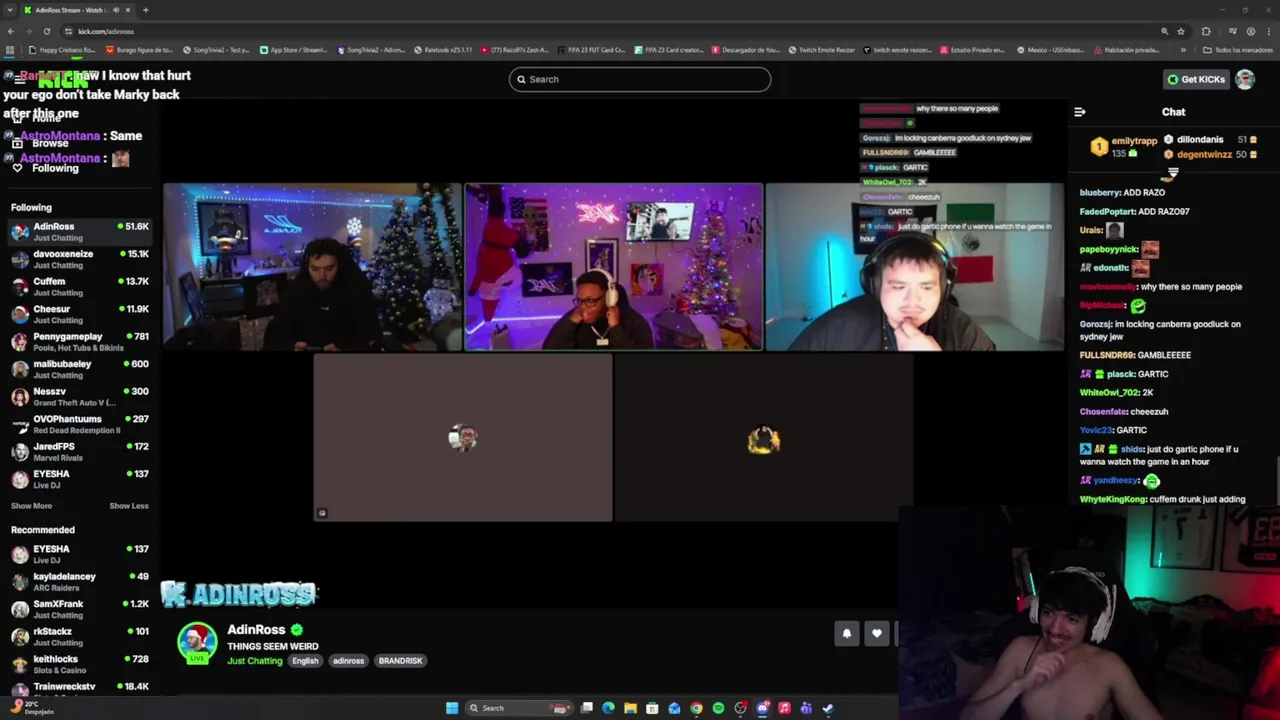Bookmark this page with star icon
Image resolution: width=1280 pixels, height=720 pixels.
(1180, 31)
